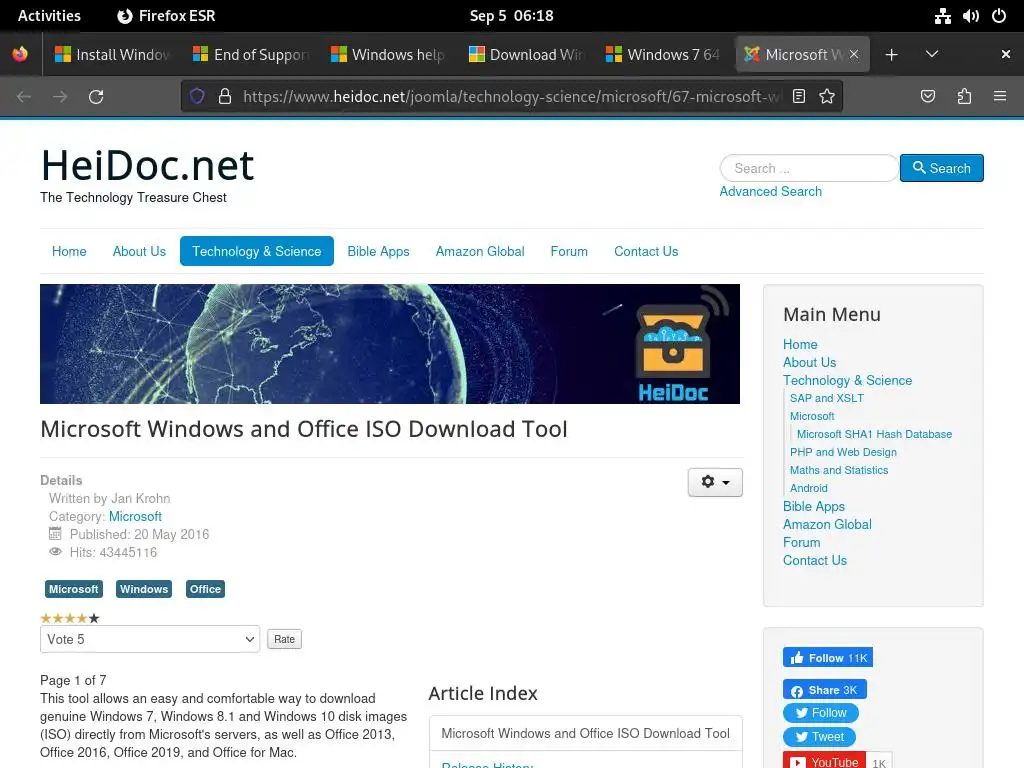
Task: Click the HeiDoc treasure chest banner image
Action: [x=390, y=344]
